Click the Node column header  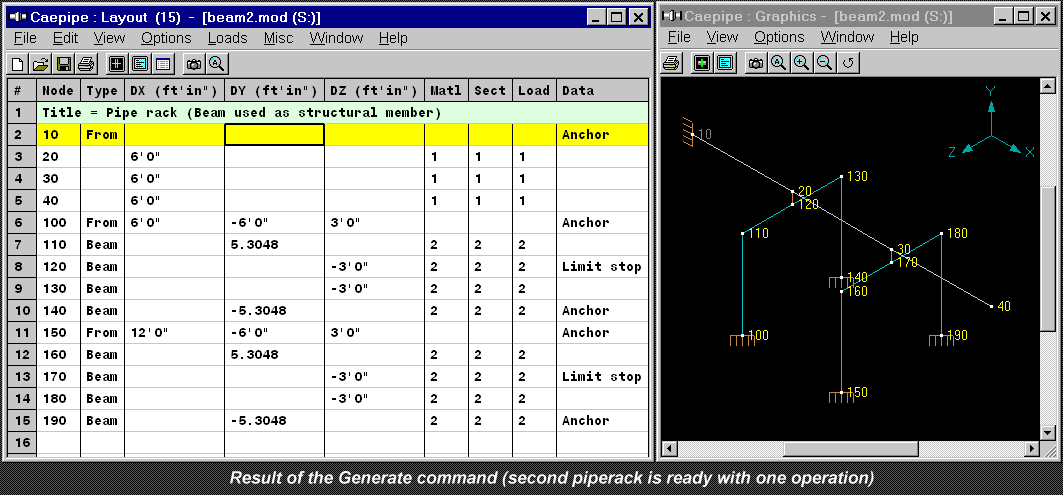tap(58, 90)
